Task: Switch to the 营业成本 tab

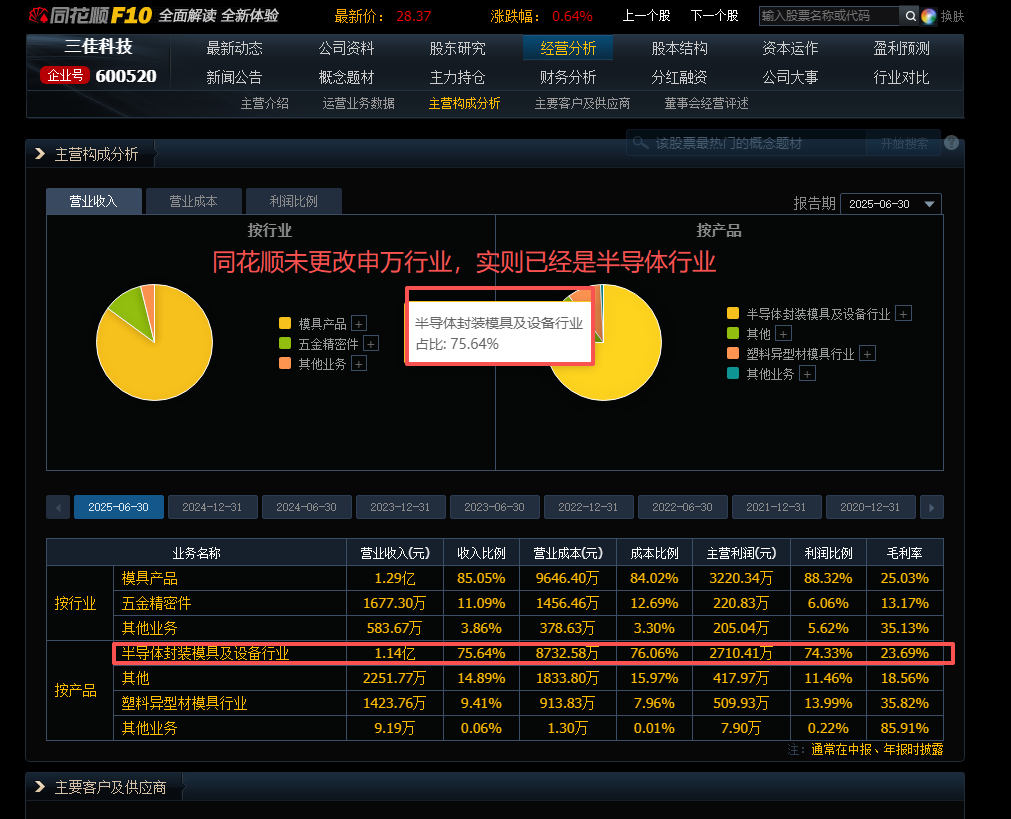Action: (193, 201)
